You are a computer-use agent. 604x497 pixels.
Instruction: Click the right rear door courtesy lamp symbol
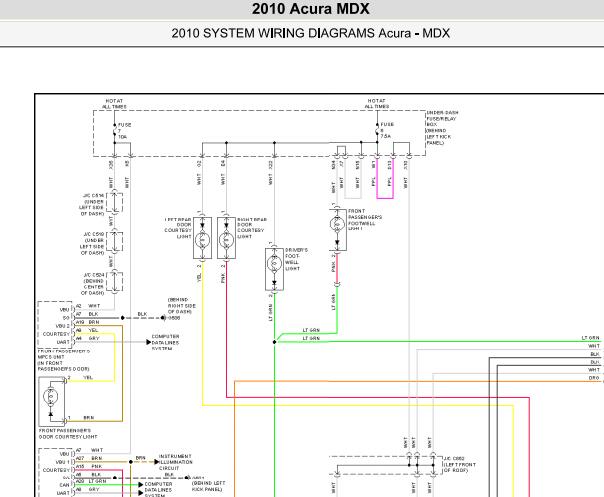(226, 240)
